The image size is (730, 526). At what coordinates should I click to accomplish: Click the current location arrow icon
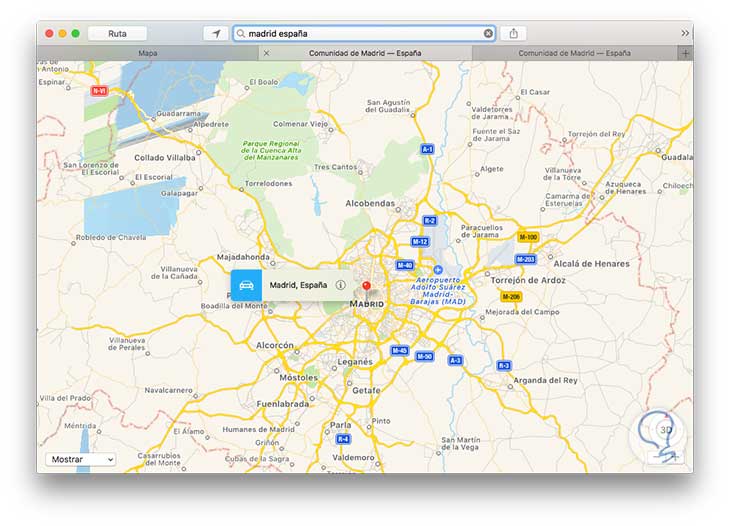(216, 34)
